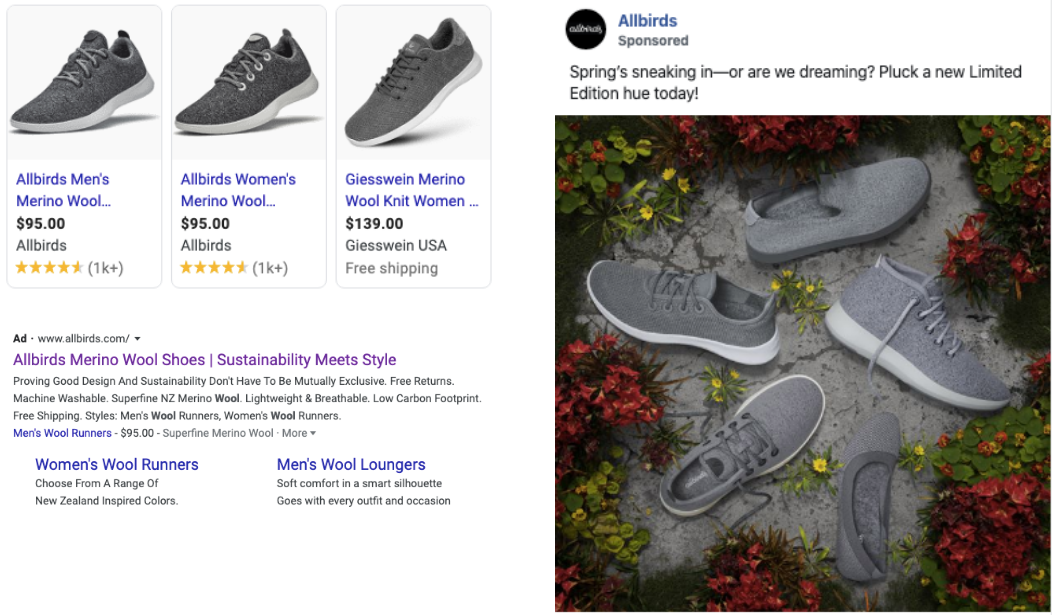Click the star rating on Men's Merino card
Image resolution: width=1054 pixels, height=615 pixels.
coord(49,268)
